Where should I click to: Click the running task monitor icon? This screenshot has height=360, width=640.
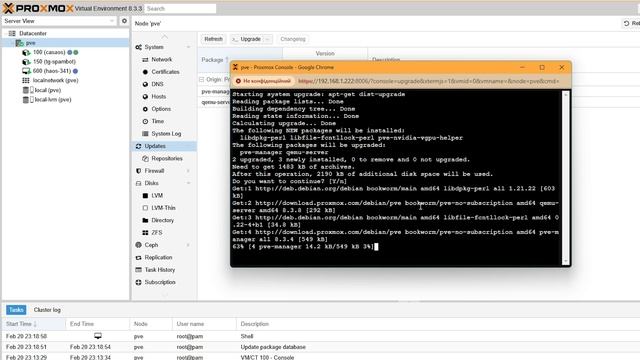98,336
